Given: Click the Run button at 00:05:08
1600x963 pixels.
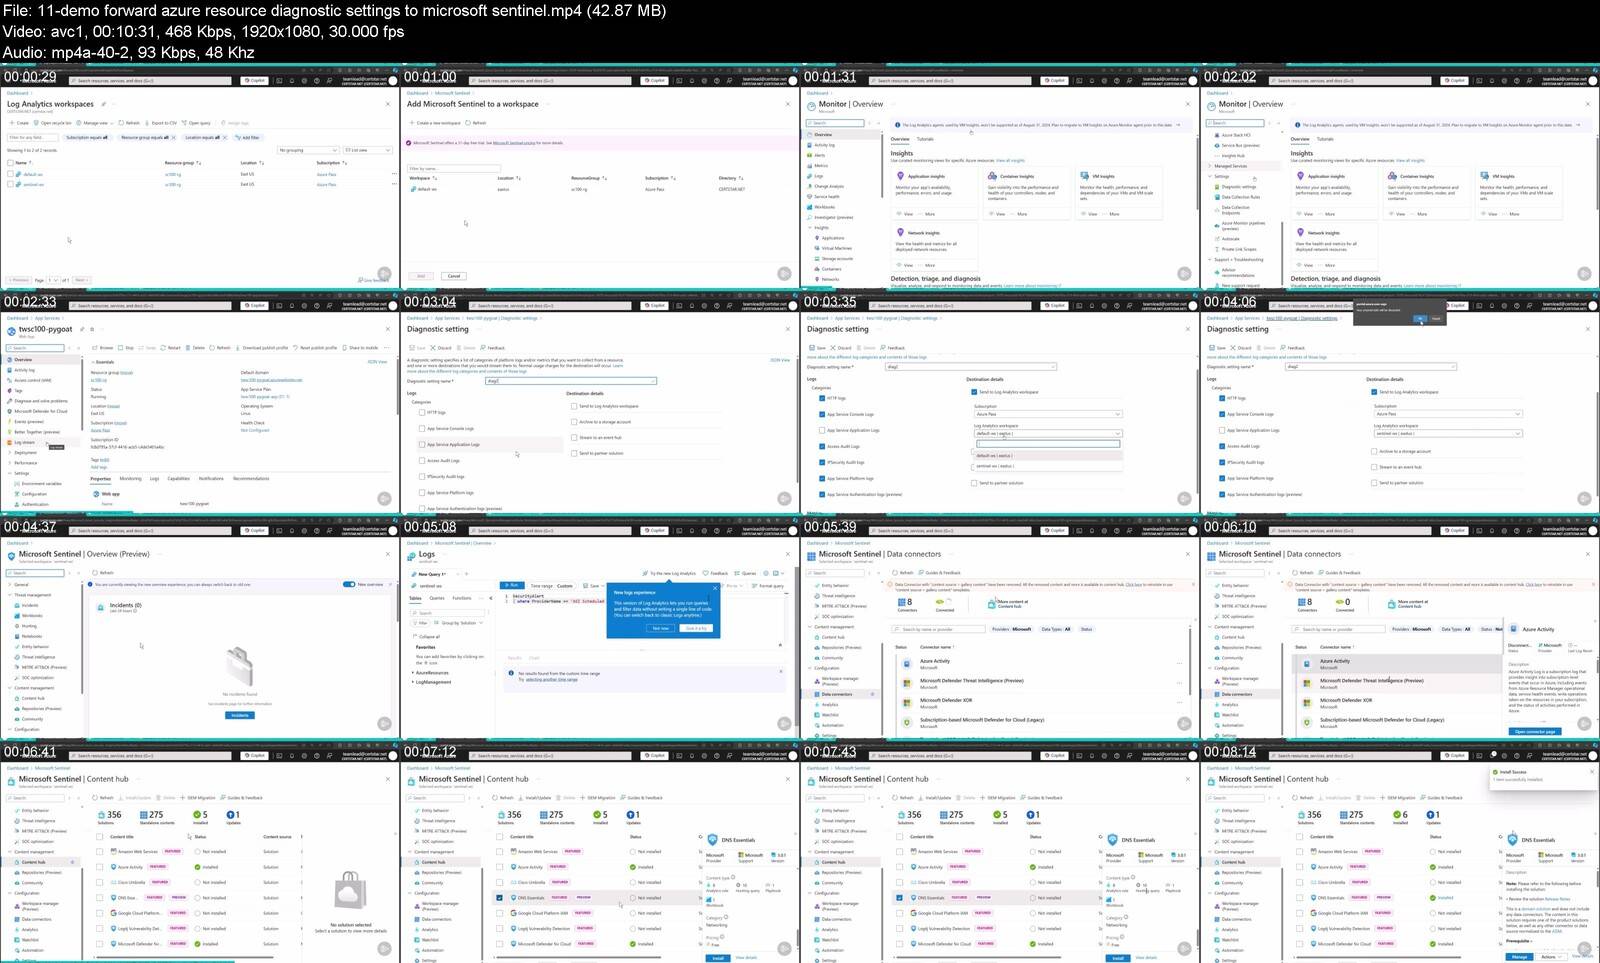Looking at the screenshot, I should pos(511,585).
